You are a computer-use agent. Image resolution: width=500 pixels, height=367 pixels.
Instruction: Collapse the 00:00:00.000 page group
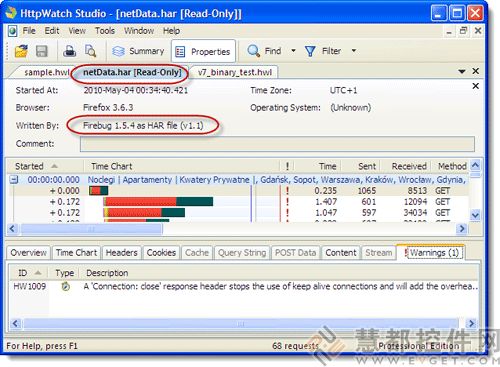pos(14,180)
